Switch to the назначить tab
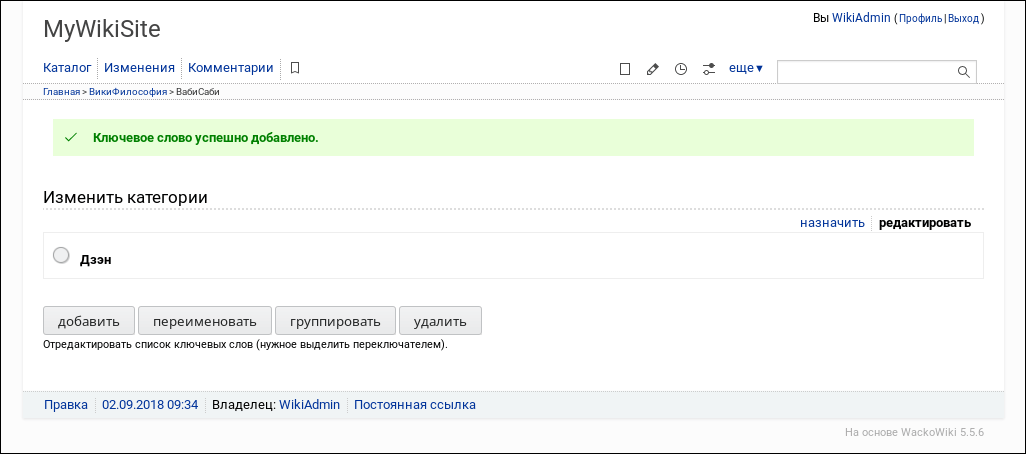 pyautogui.click(x=832, y=223)
